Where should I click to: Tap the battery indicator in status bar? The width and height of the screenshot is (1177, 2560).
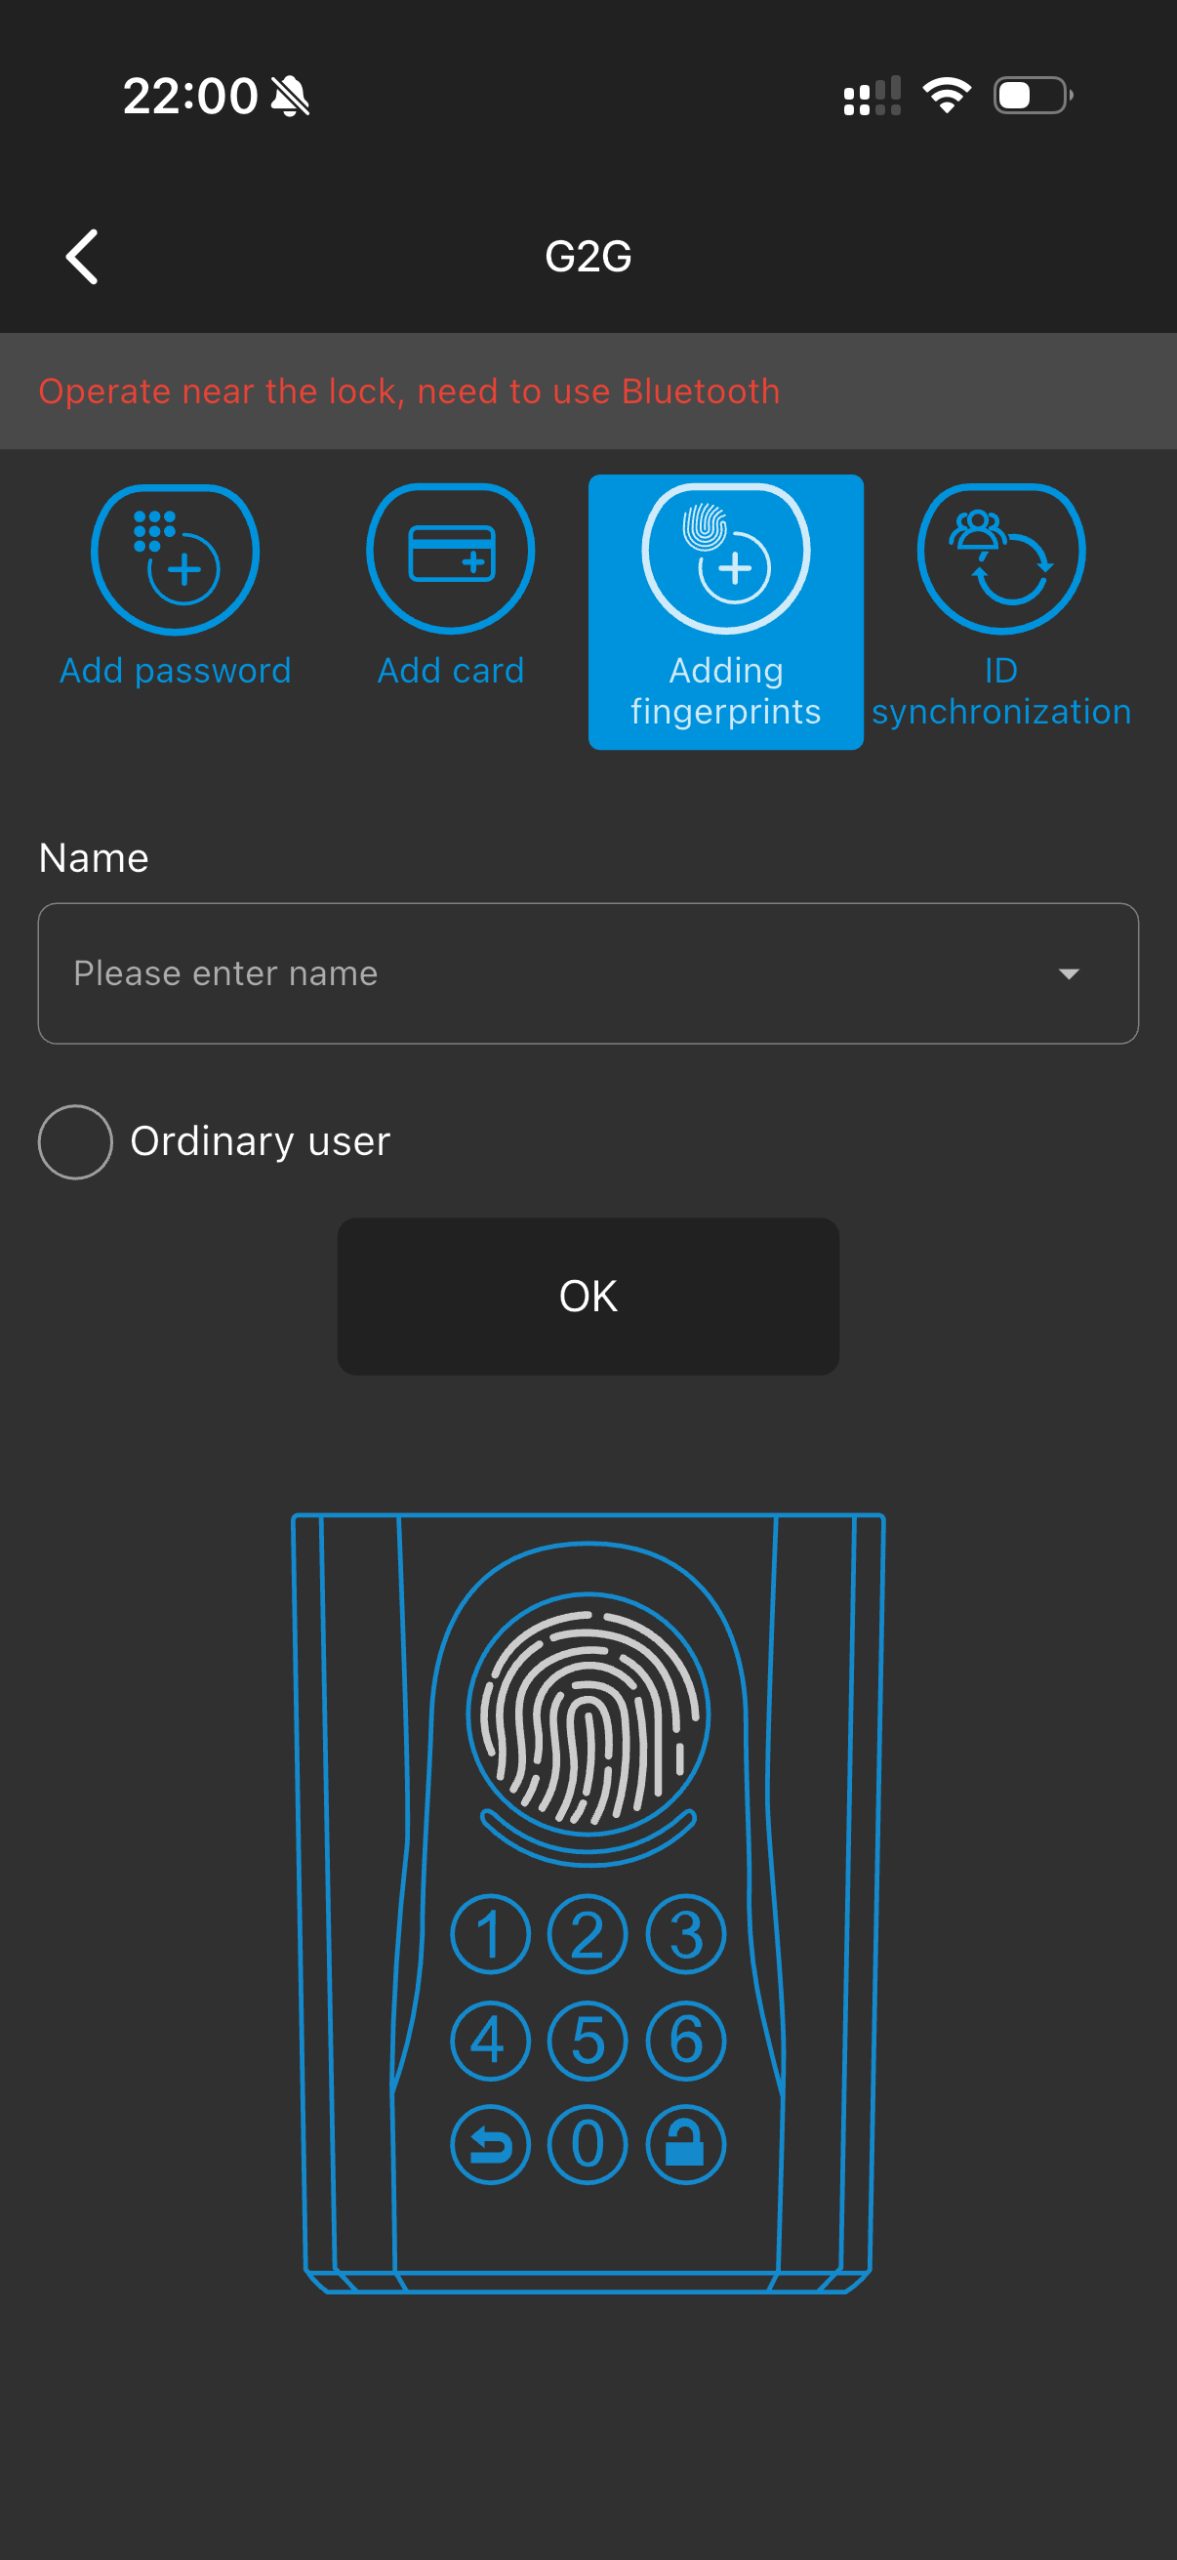click(1033, 96)
